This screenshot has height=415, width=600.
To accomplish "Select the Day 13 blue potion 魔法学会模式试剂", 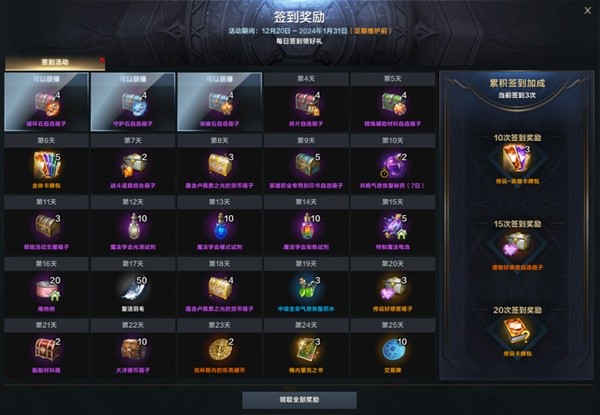I will click(220, 227).
